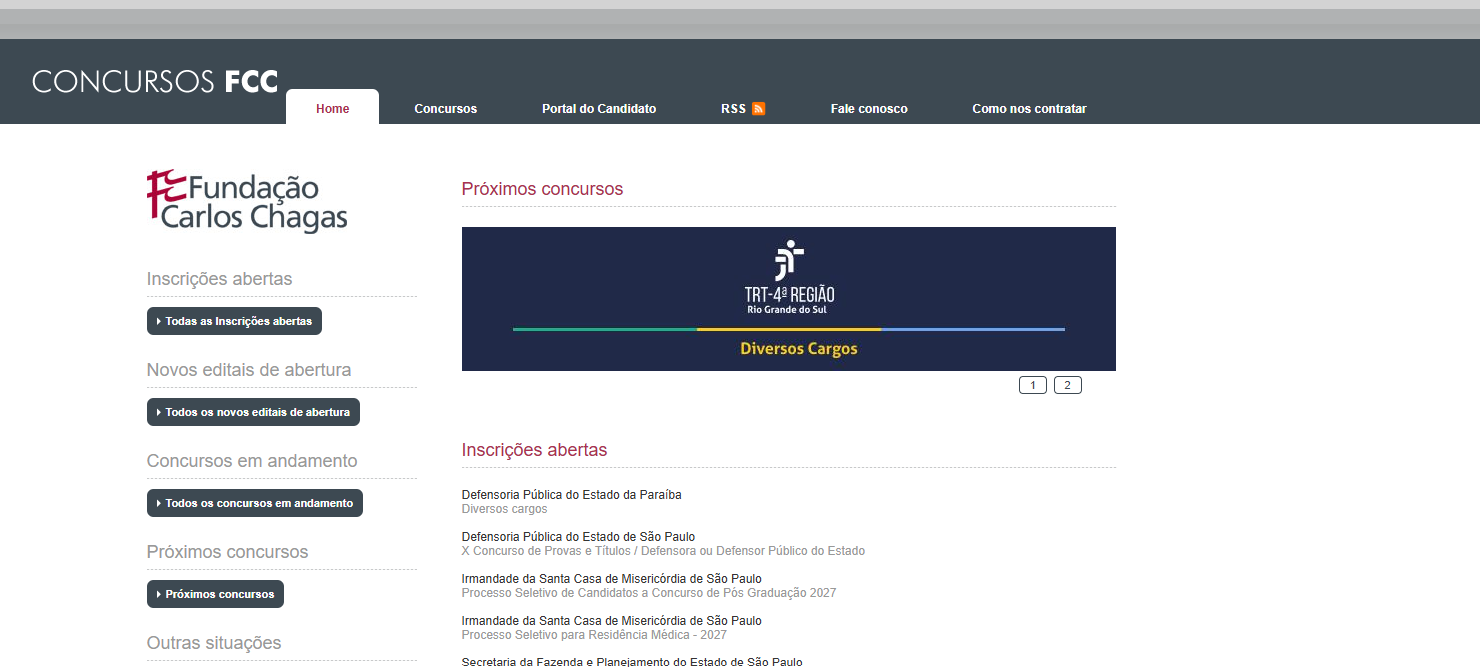1480x667 pixels.
Task: Open Portal do Candidato
Action: pos(599,109)
